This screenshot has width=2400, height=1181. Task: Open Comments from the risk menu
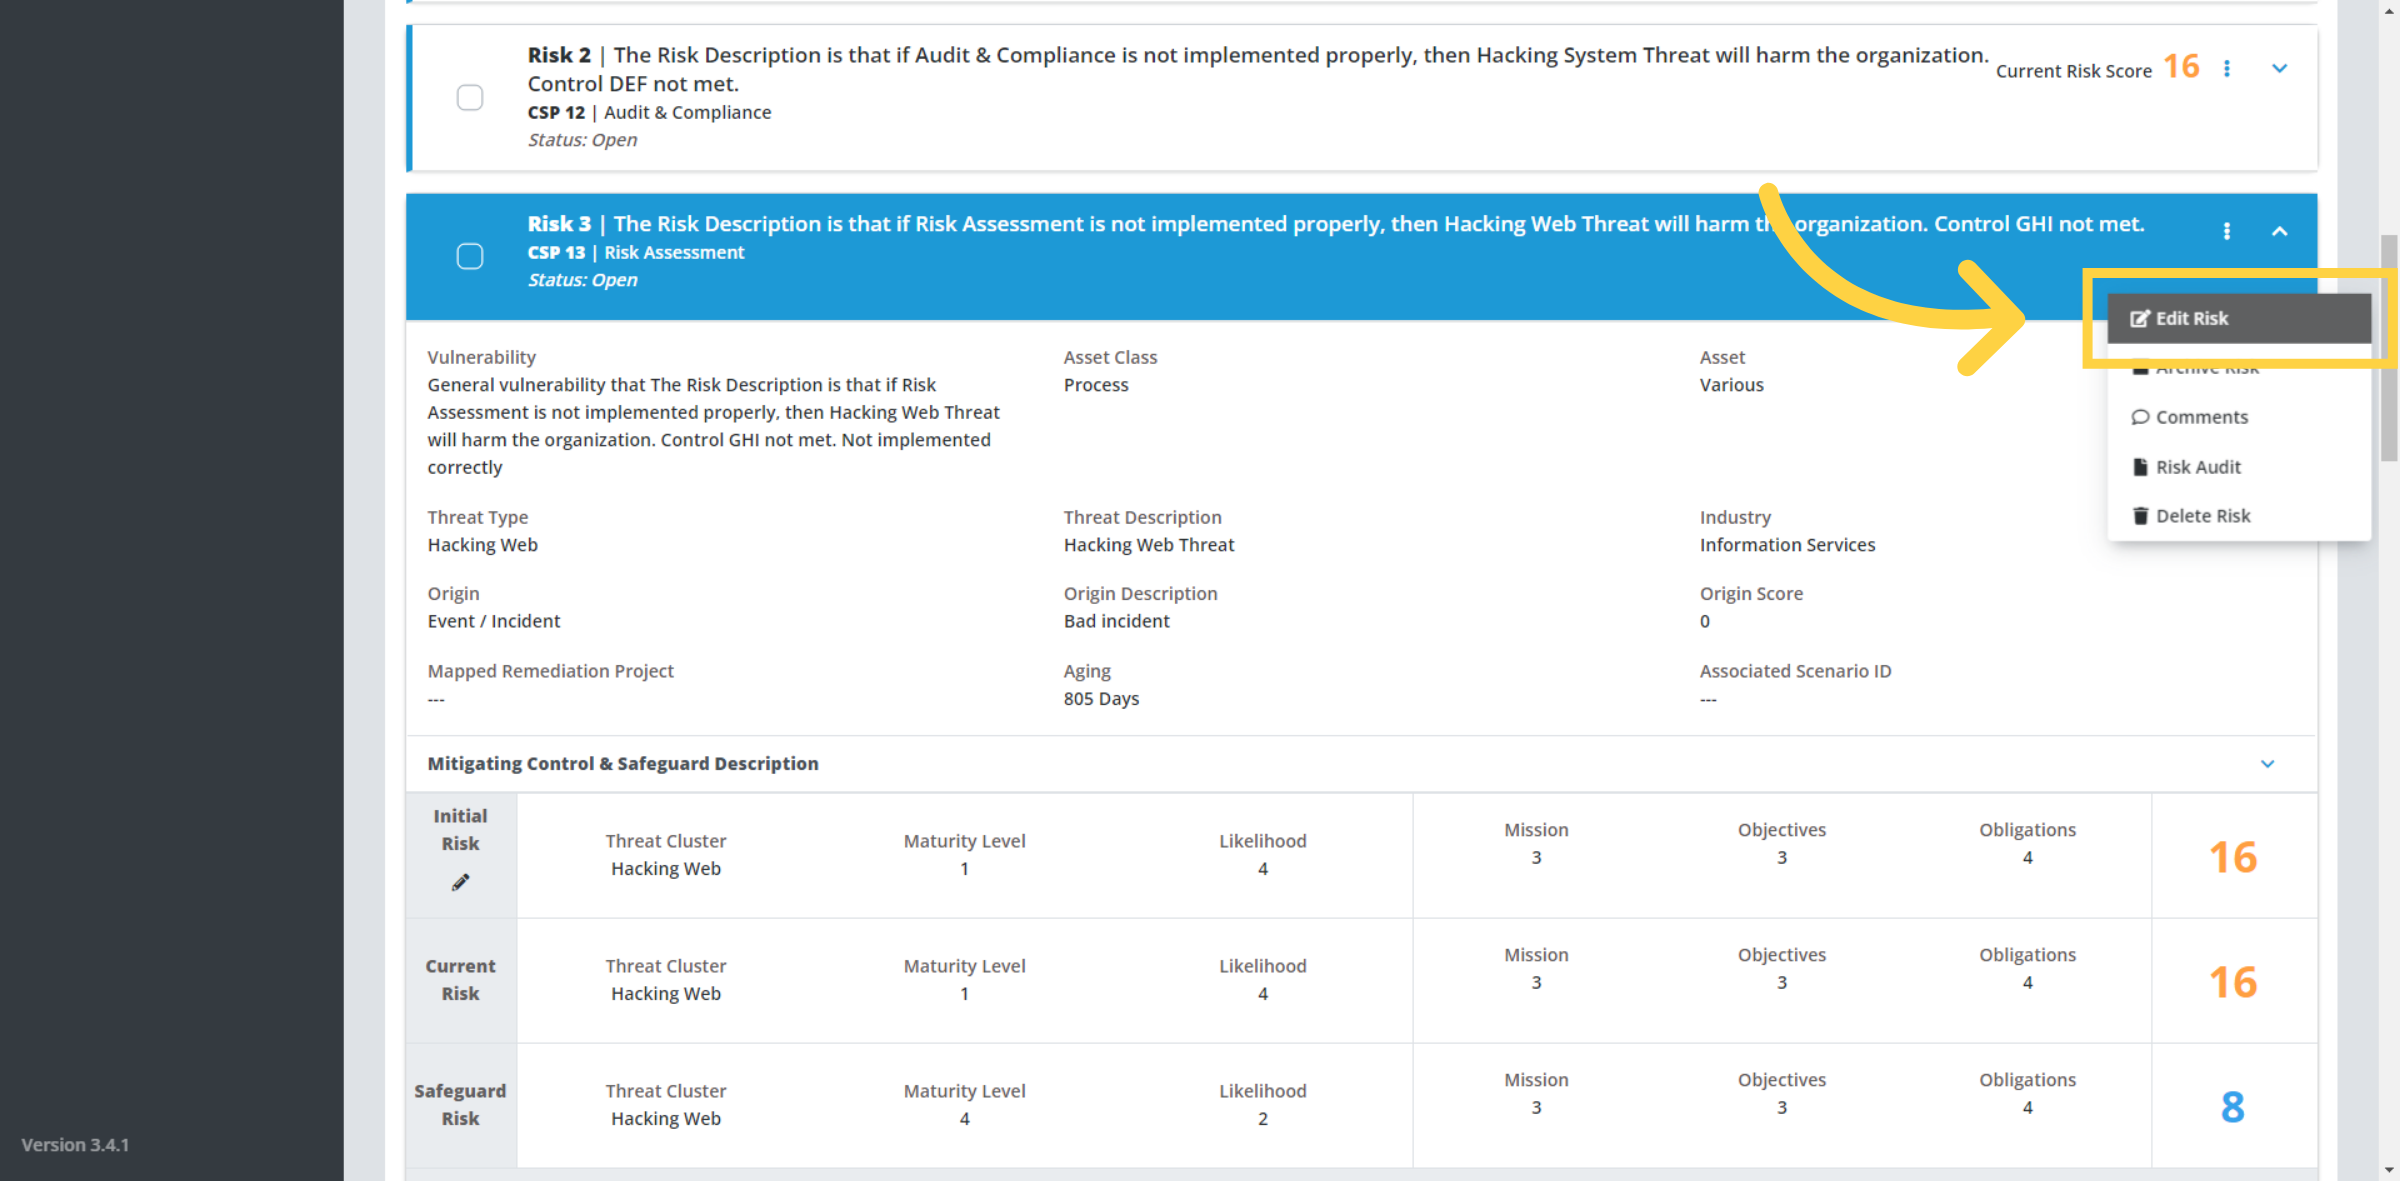[x=2239, y=417]
